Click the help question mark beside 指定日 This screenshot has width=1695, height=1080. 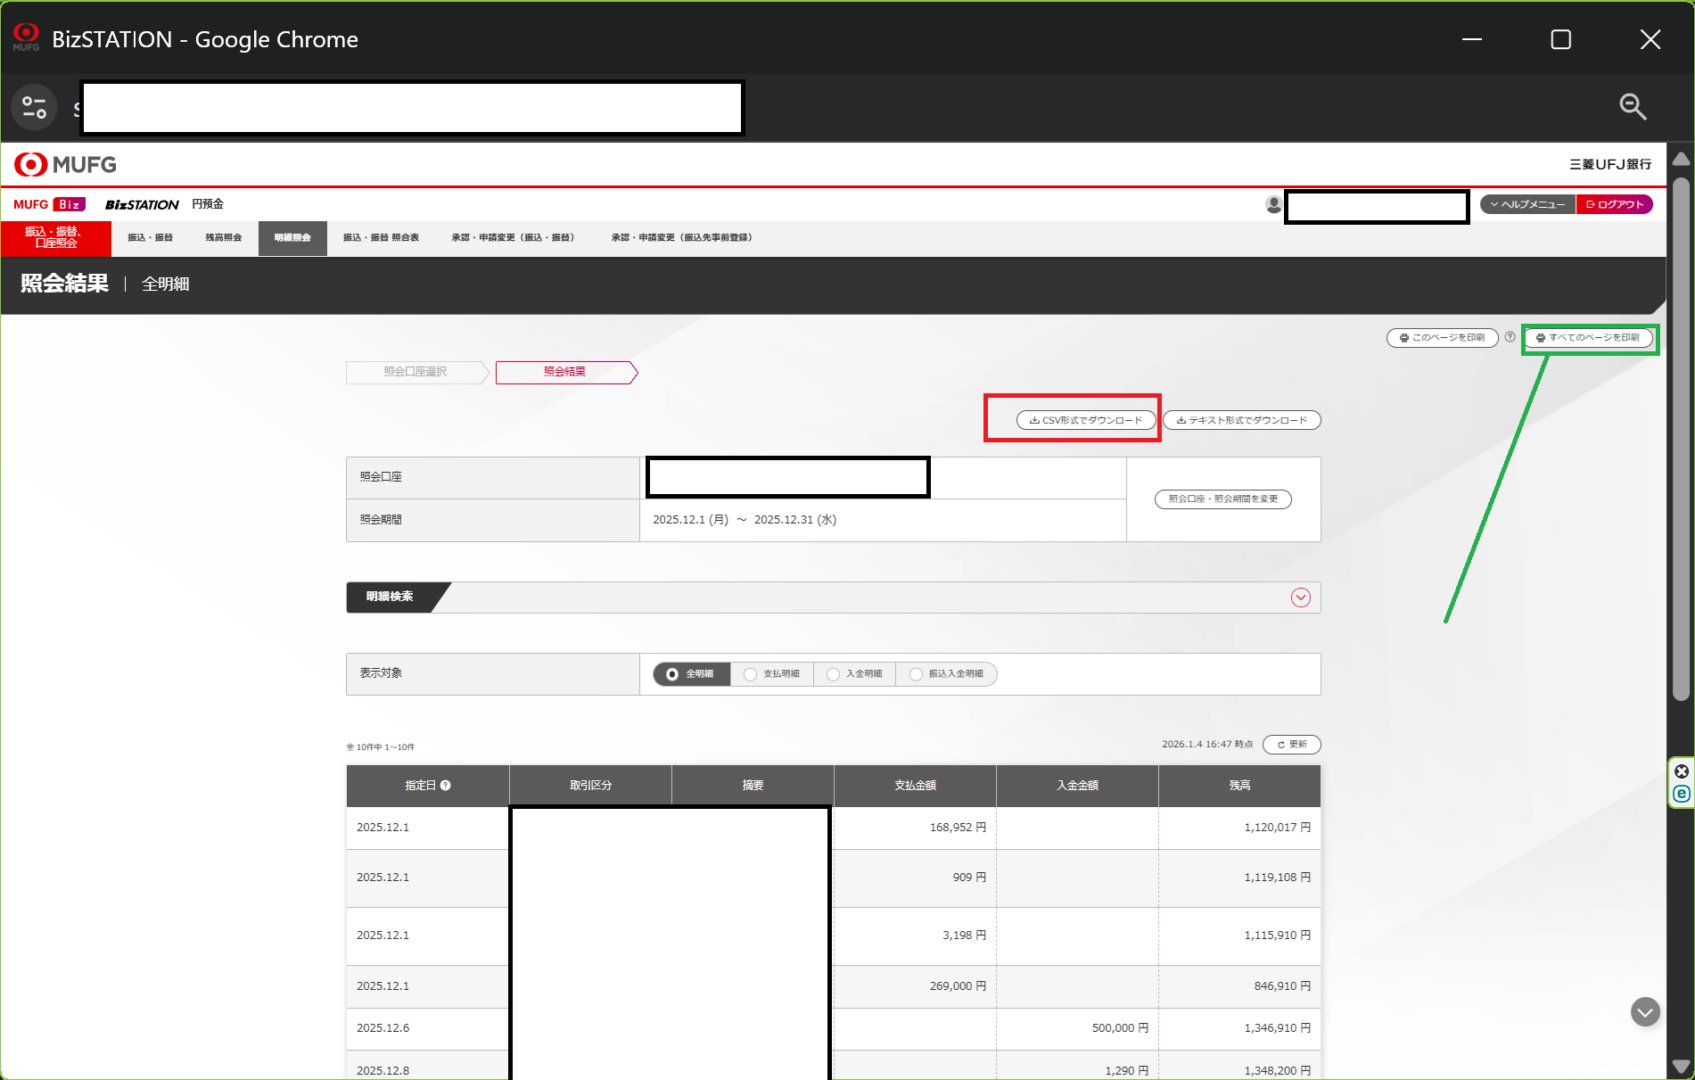click(446, 786)
